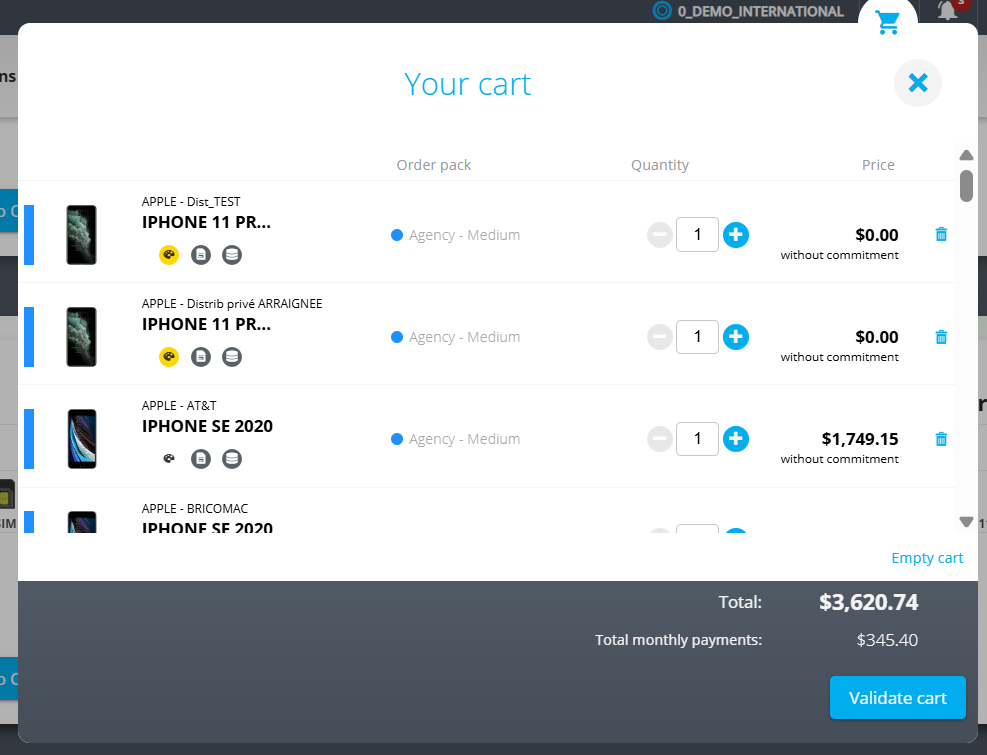Increase quantity of Distrib privé ARRAIGNEE item

coord(736,337)
